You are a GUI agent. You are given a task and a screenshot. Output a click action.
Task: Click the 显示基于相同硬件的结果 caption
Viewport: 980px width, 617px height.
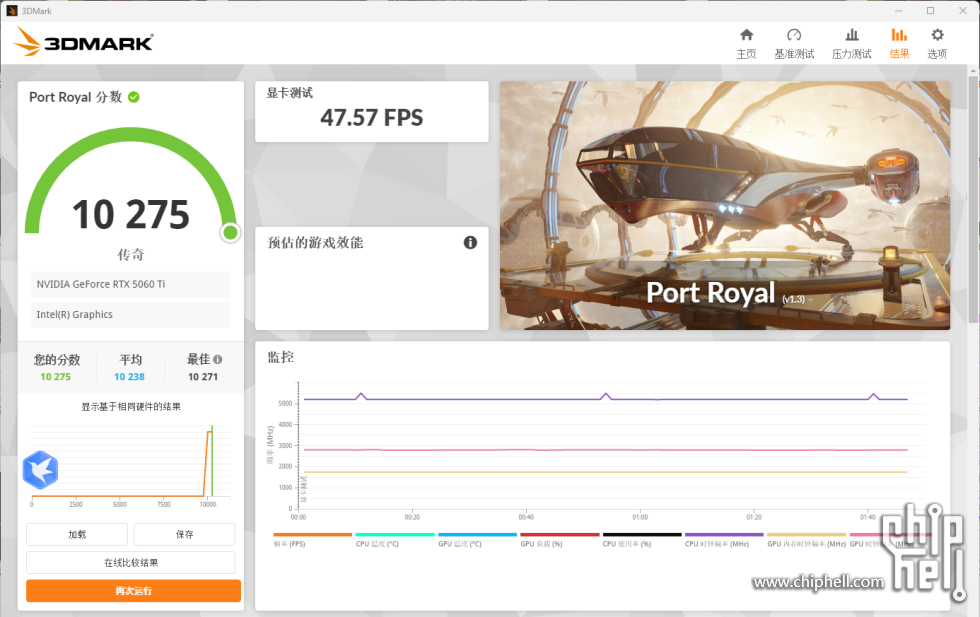click(x=131, y=407)
